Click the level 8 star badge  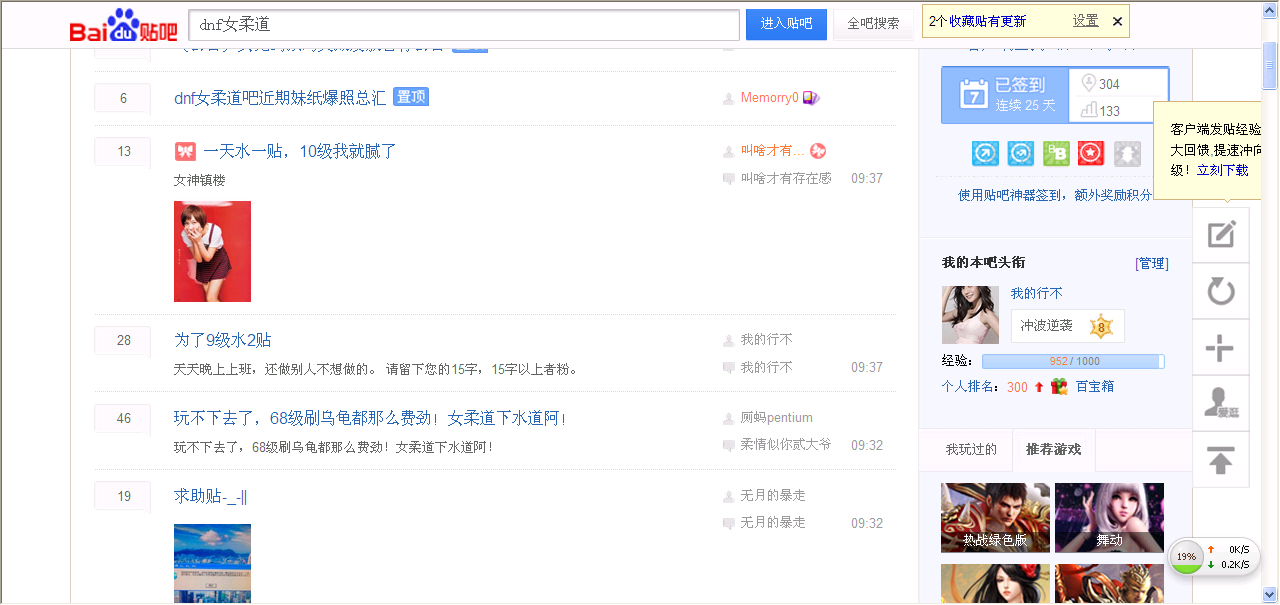click(x=1101, y=326)
